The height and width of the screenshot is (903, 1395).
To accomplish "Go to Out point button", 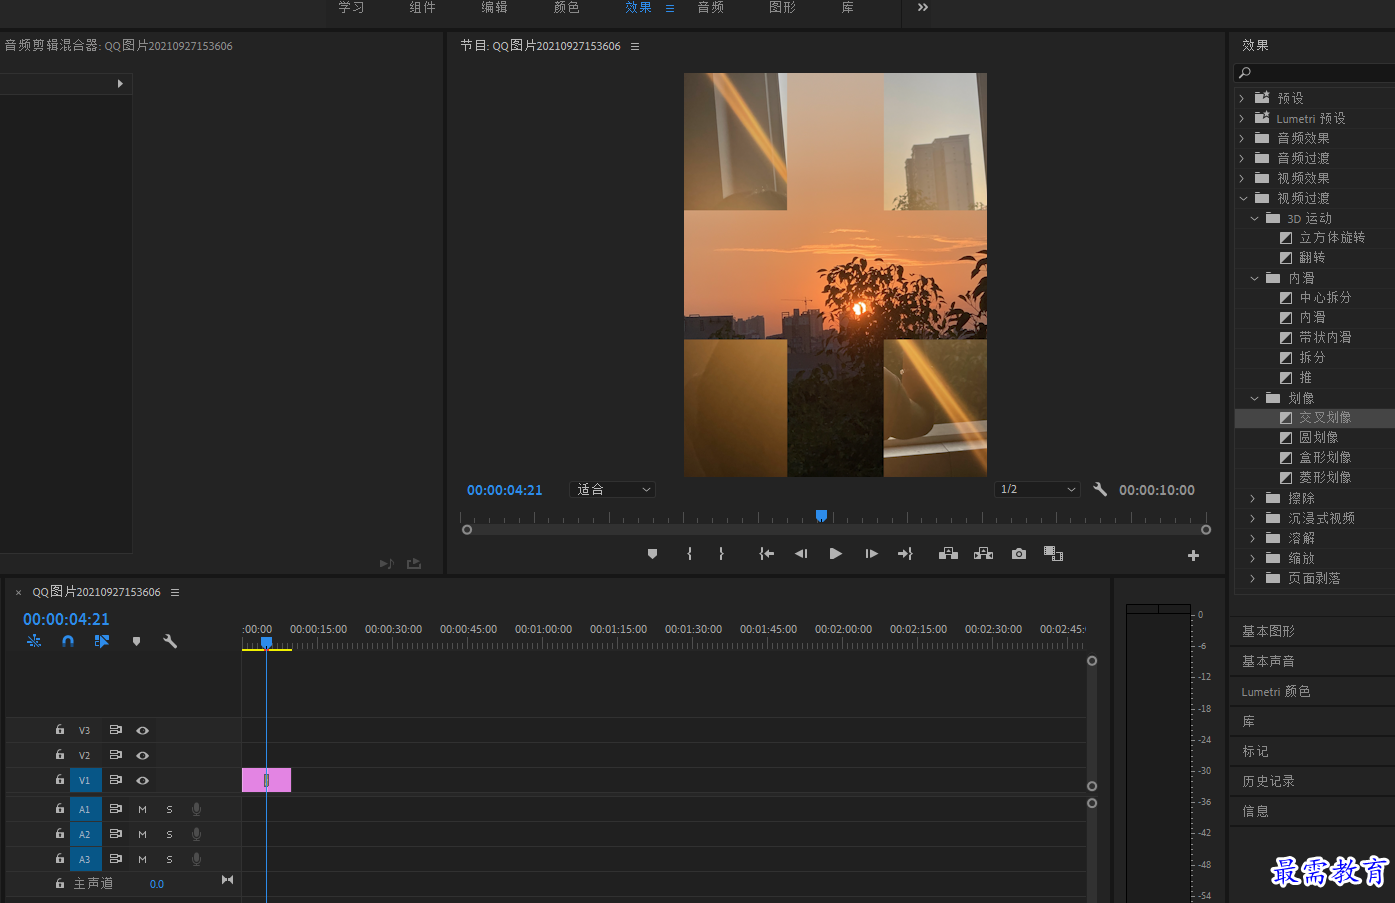I will (x=905, y=554).
